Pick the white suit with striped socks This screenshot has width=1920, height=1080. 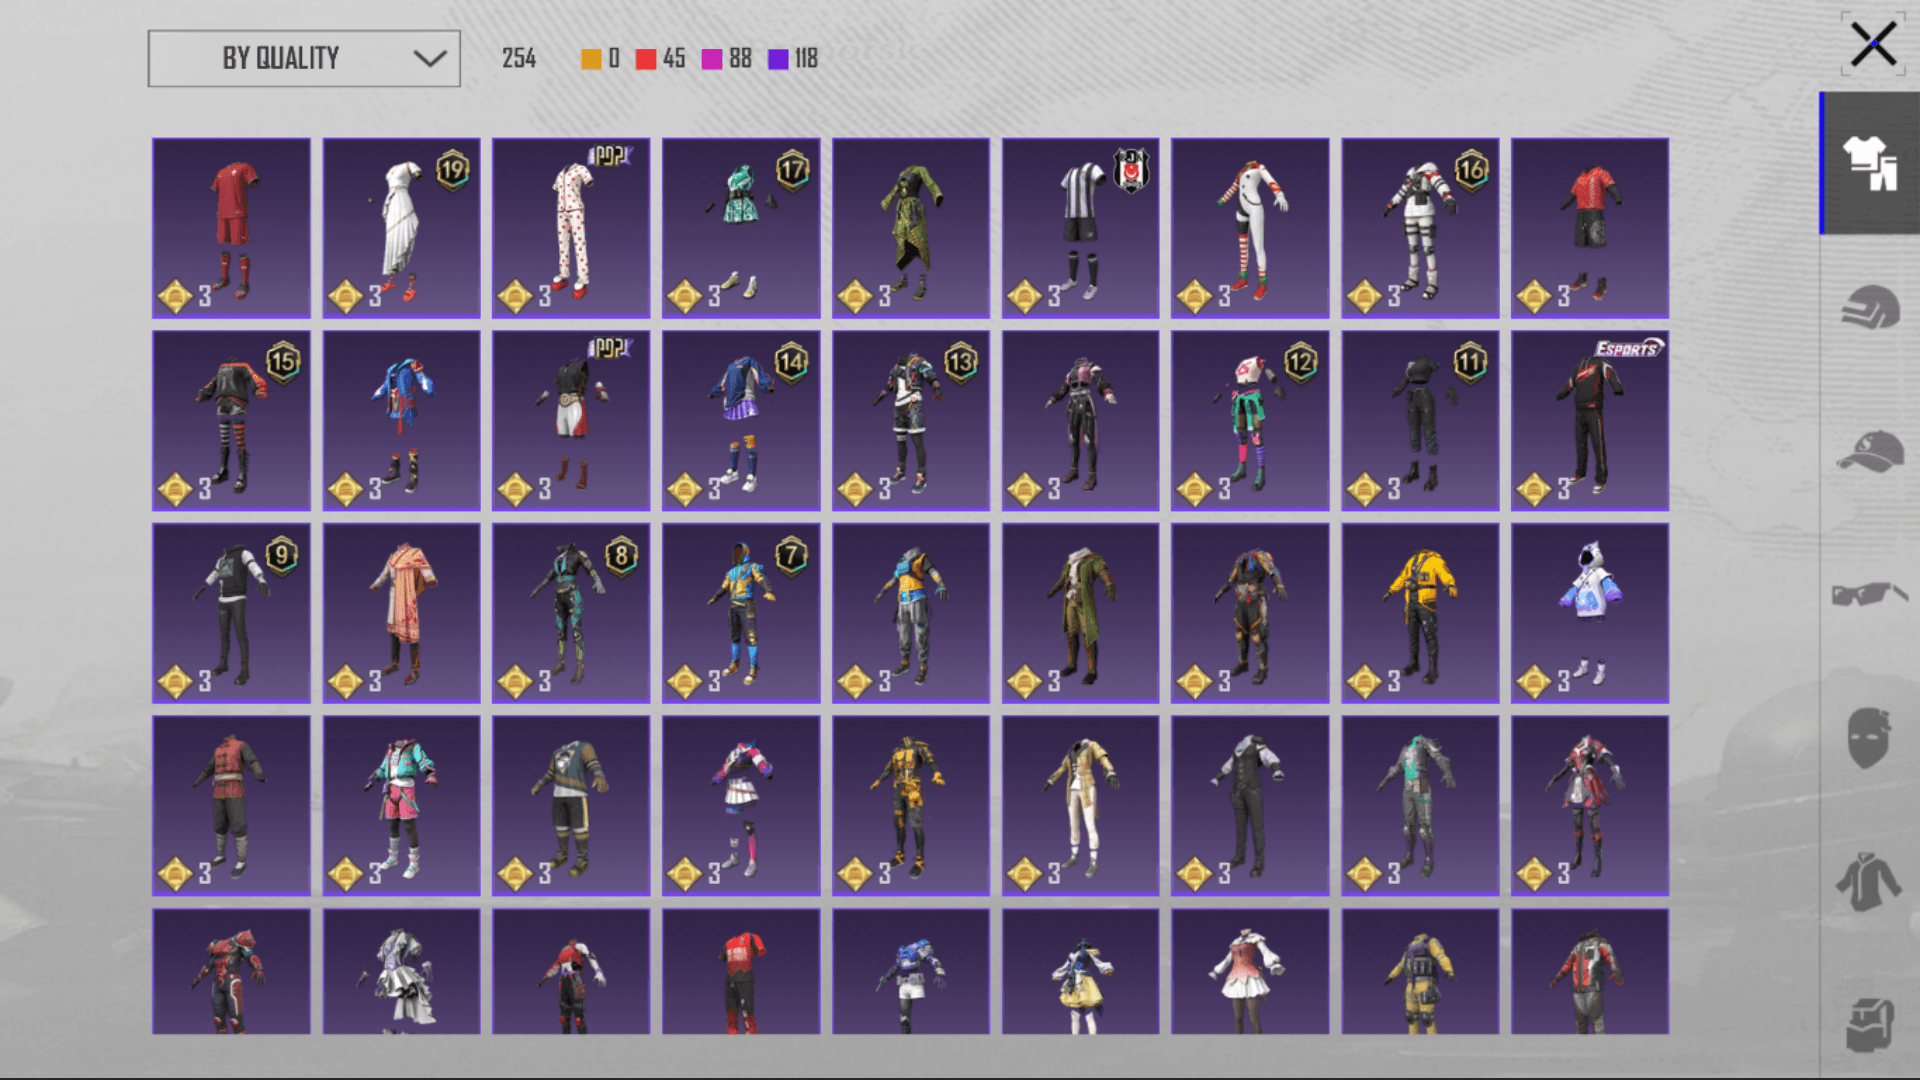pyautogui.click(x=1250, y=228)
